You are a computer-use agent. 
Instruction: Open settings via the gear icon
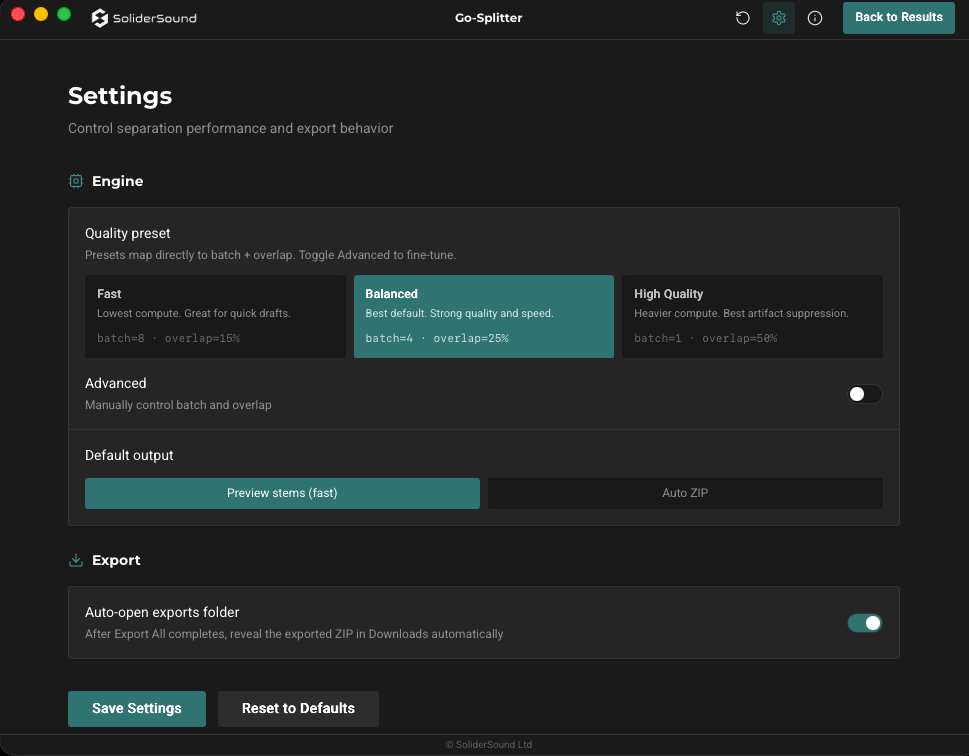click(779, 18)
